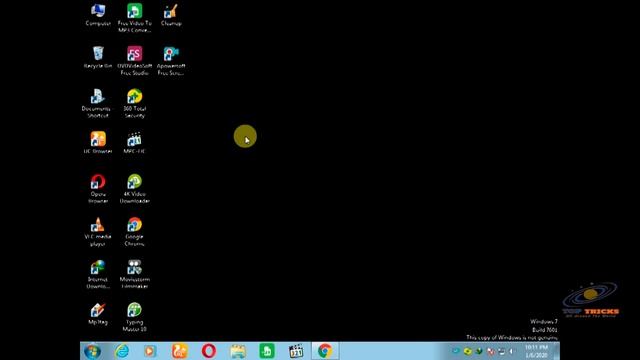The image size is (640, 360).
Task: Launch 360 Total Security desktop shortcut
Action: (x=134, y=104)
